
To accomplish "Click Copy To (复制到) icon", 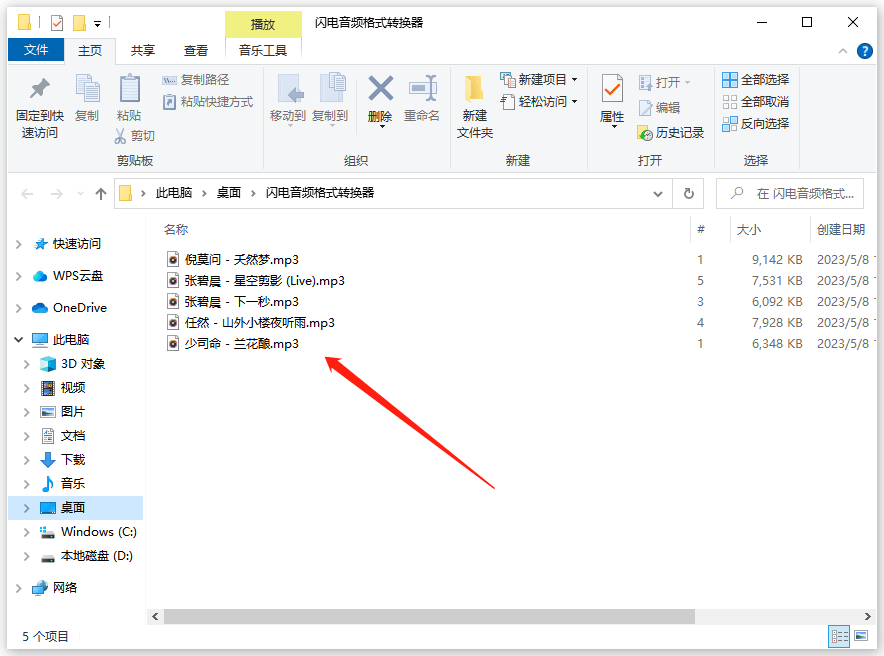I will click(333, 89).
